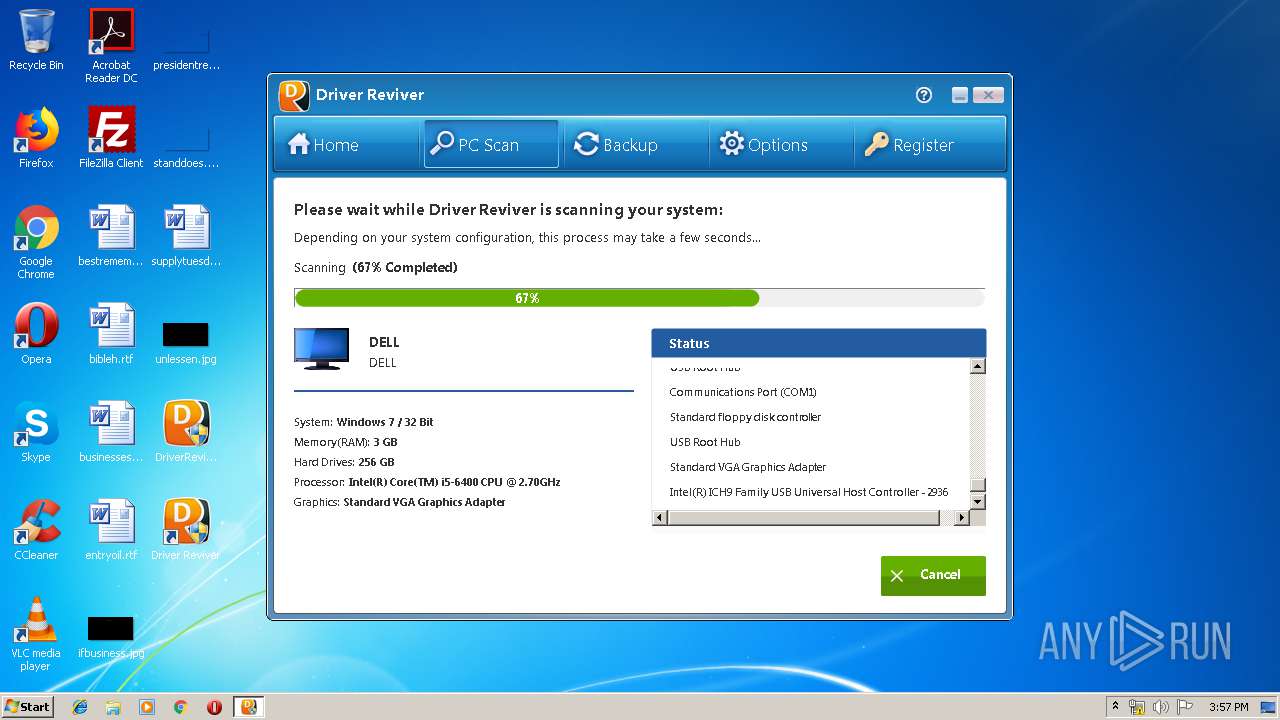Image resolution: width=1280 pixels, height=720 pixels.
Task: Click the Opera taskbar icon
Action: 214,707
